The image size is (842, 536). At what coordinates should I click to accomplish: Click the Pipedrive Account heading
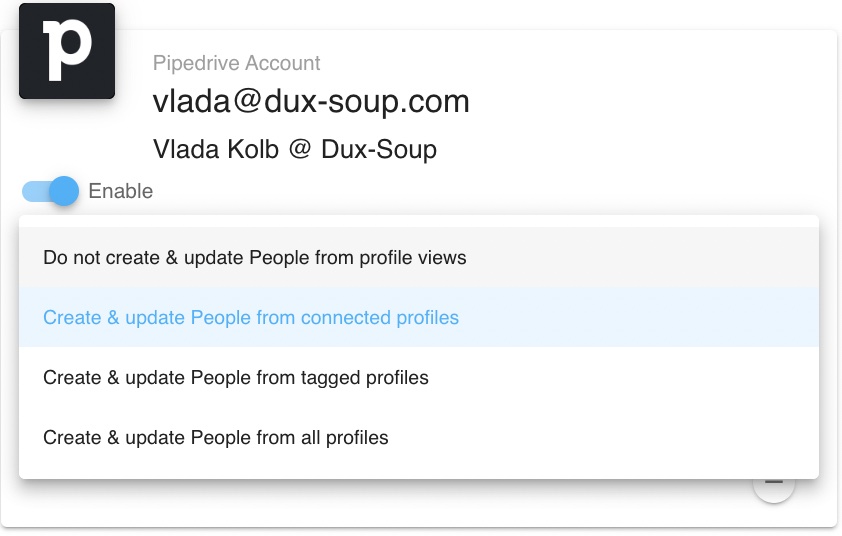pyautogui.click(x=236, y=63)
